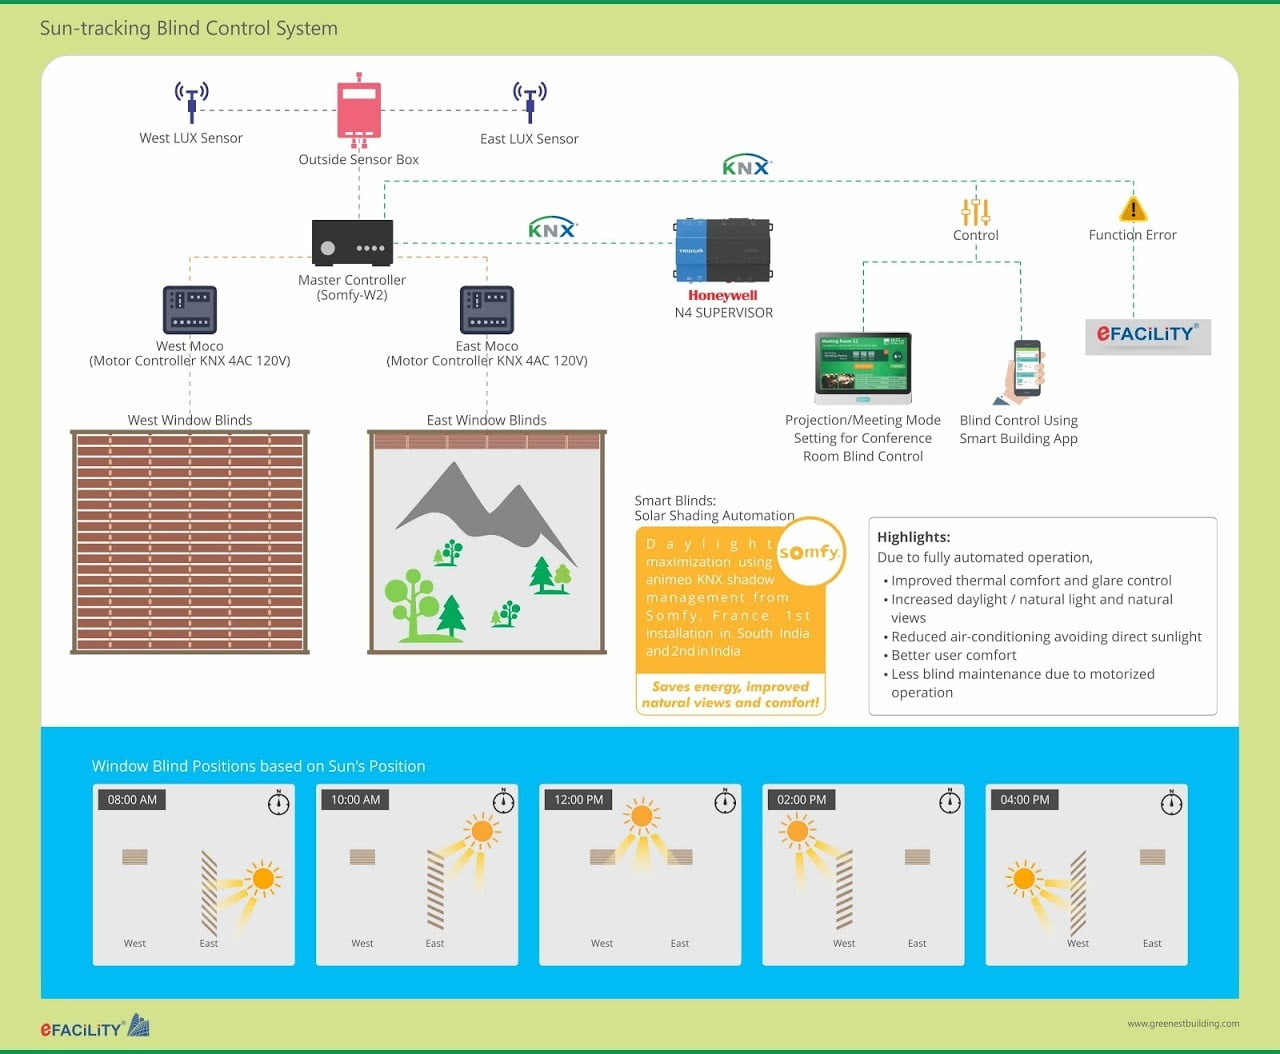
Task: Click the eFACiLiTY logo in the footer
Action: click(94, 1027)
